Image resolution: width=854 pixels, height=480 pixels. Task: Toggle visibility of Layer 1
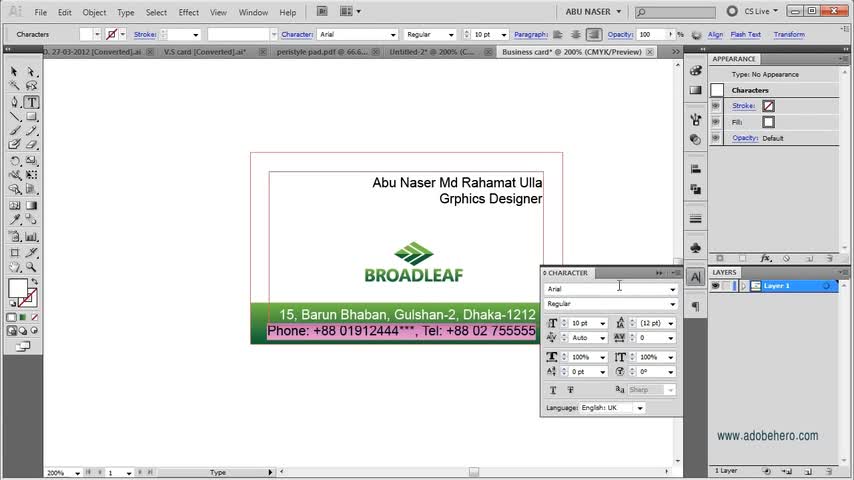[716, 286]
